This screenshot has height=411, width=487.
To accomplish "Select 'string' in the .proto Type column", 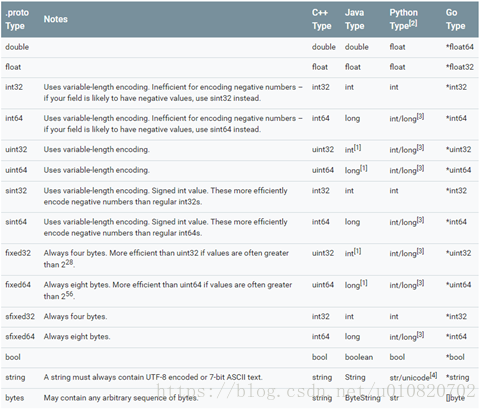I will (15, 377).
